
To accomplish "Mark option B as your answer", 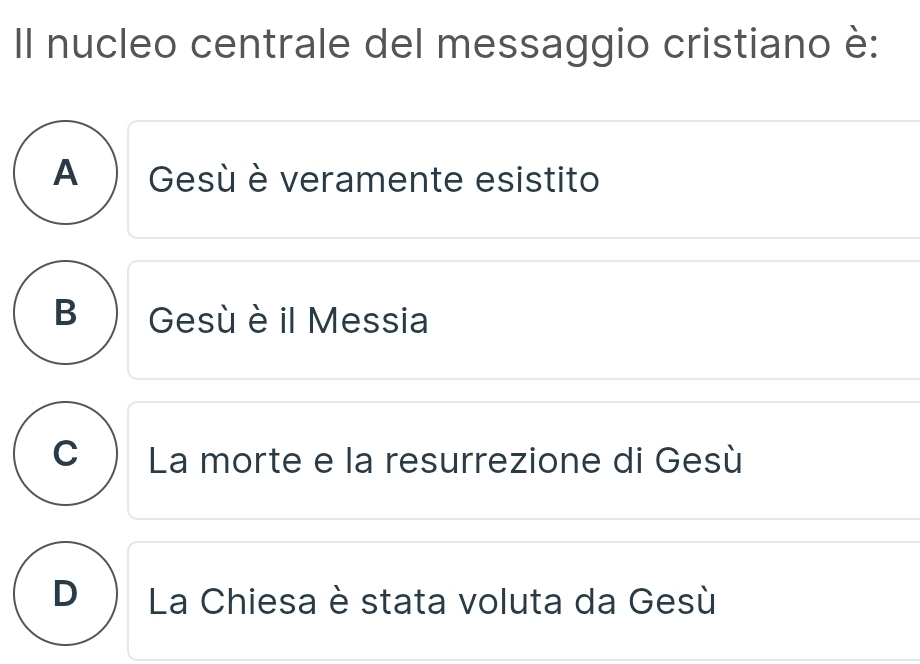I will pos(66,316).
